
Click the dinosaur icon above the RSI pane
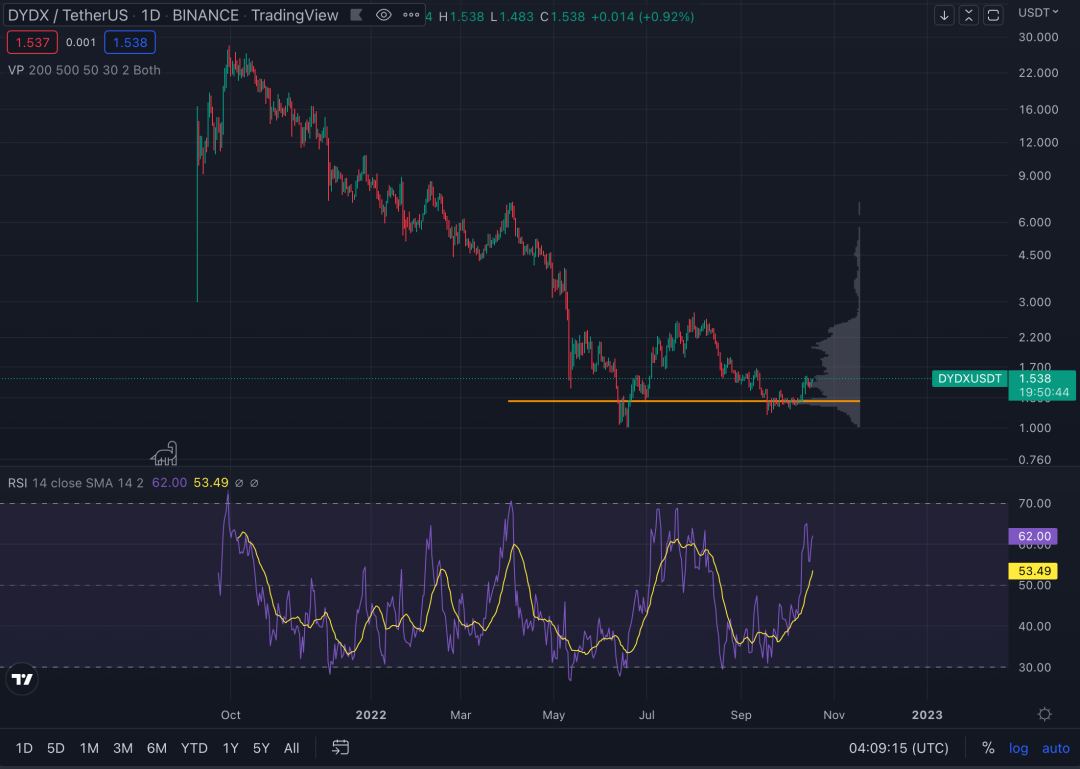click(x=165, y=453)
